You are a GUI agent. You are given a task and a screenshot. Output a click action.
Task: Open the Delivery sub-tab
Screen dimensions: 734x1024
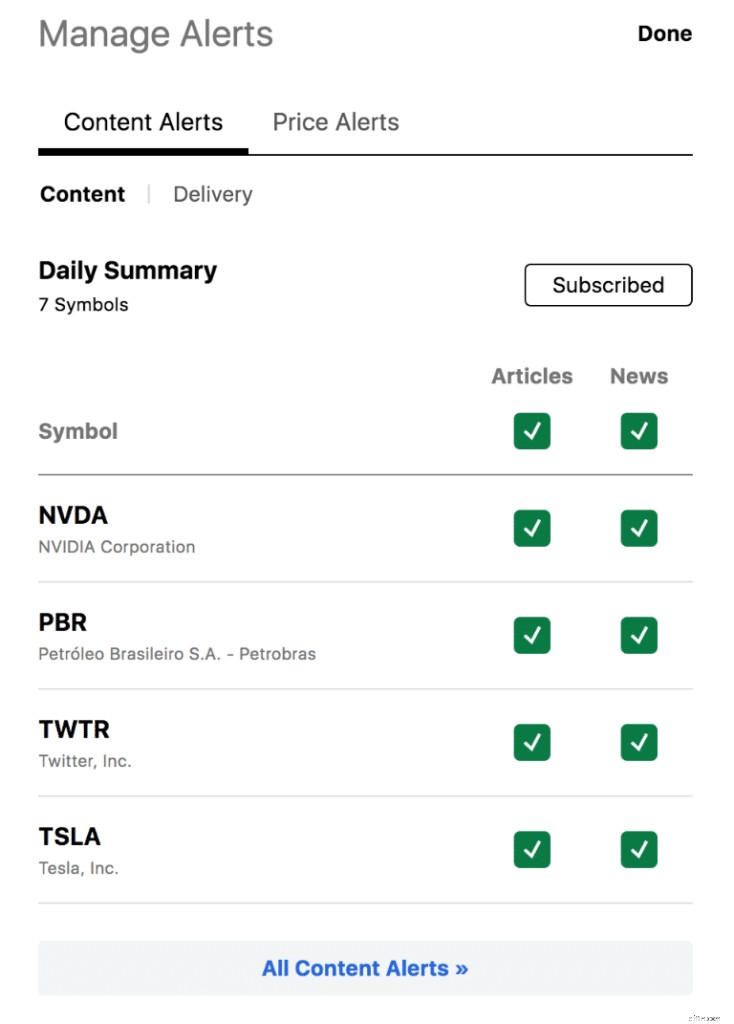tap(212, 195)
